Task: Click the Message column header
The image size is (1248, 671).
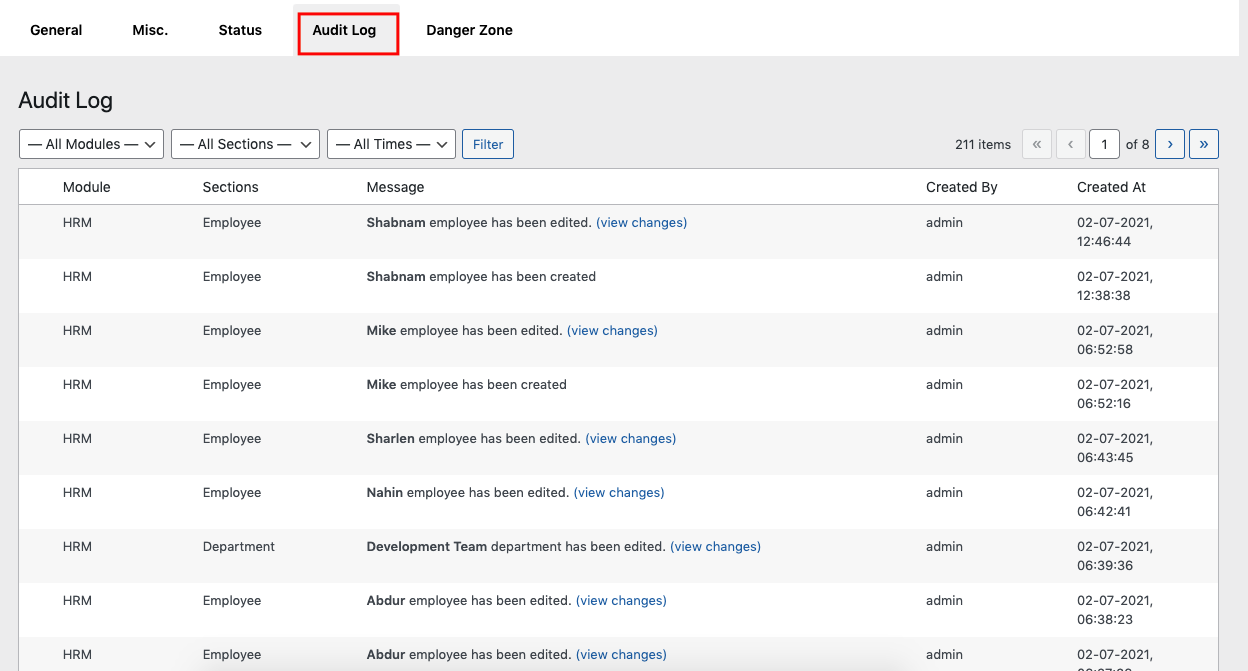Action: 395,187
